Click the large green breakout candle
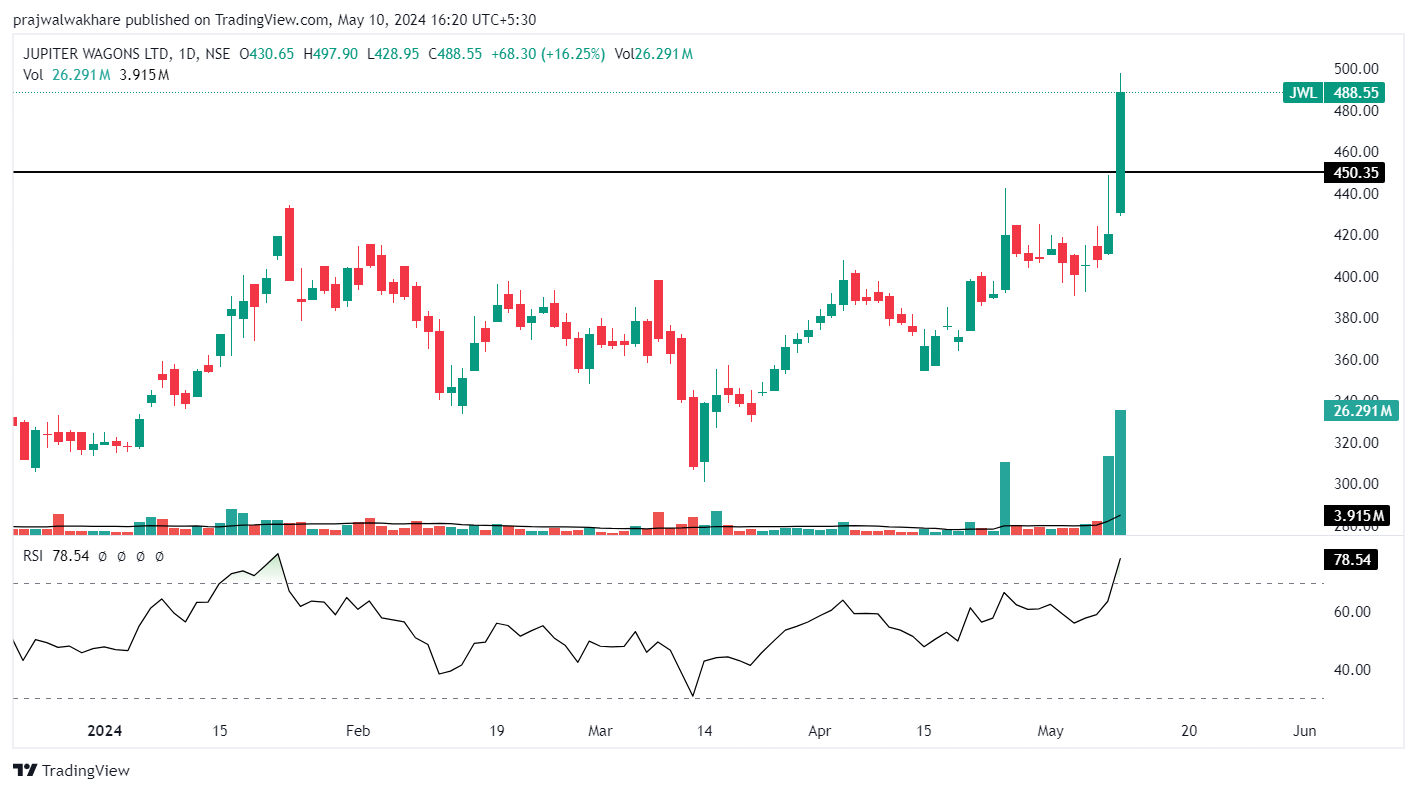The image size is (1417, 792). pos(1121,153)
